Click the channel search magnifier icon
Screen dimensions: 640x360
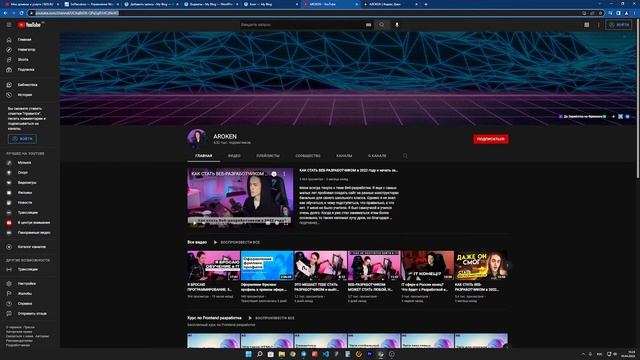(405, 156)
